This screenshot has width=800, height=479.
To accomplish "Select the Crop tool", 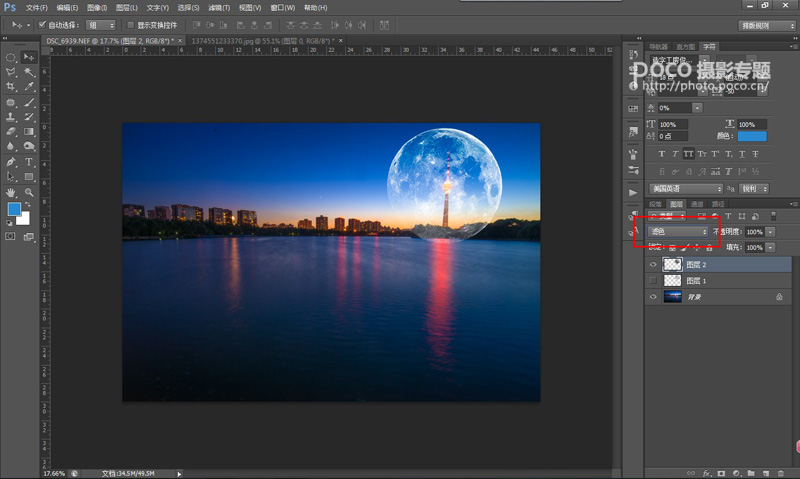I will (x=10, y=87).
